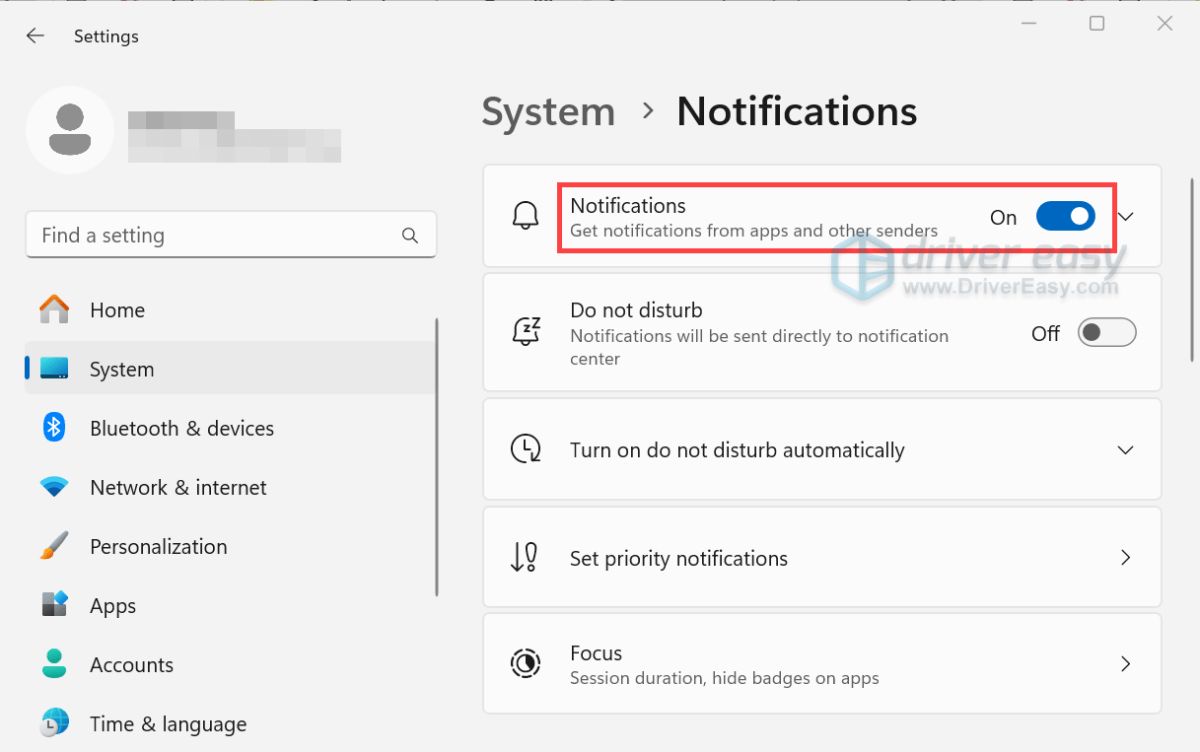
Task: Switch to the Apps section
Action: click(x=112, y=605)
